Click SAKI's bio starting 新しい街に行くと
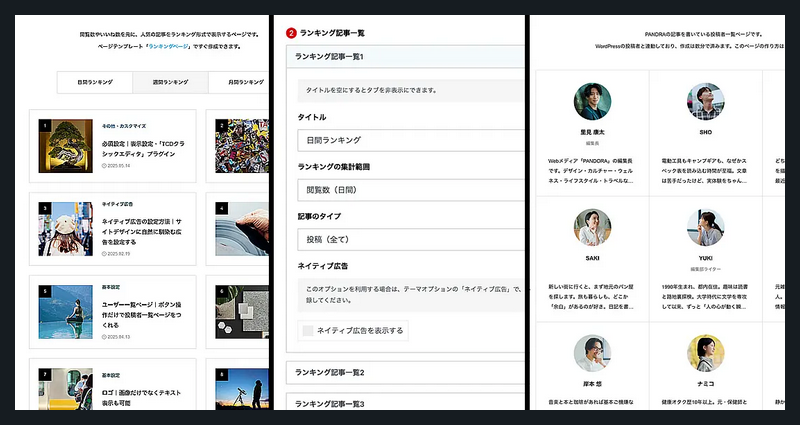The width and height of the screenshot is (800, 425). (592, 297)
